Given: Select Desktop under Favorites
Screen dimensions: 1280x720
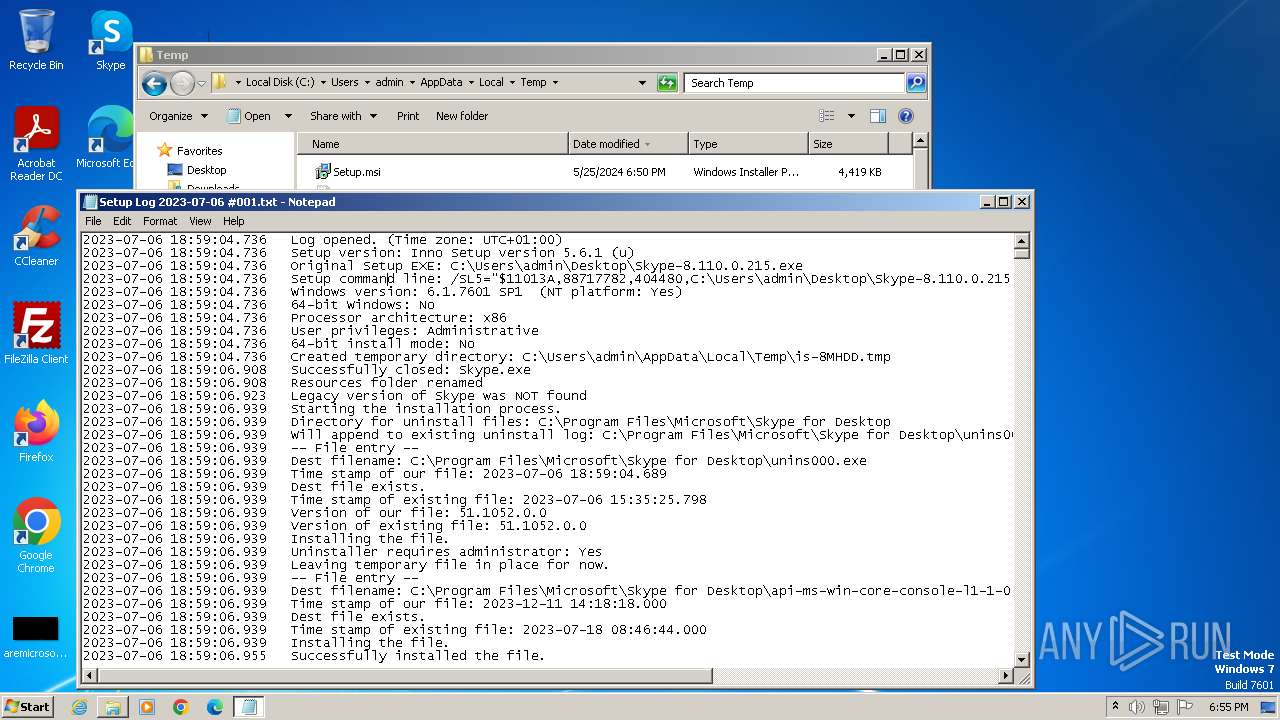Looking at the screenshot, I should 206,170.
